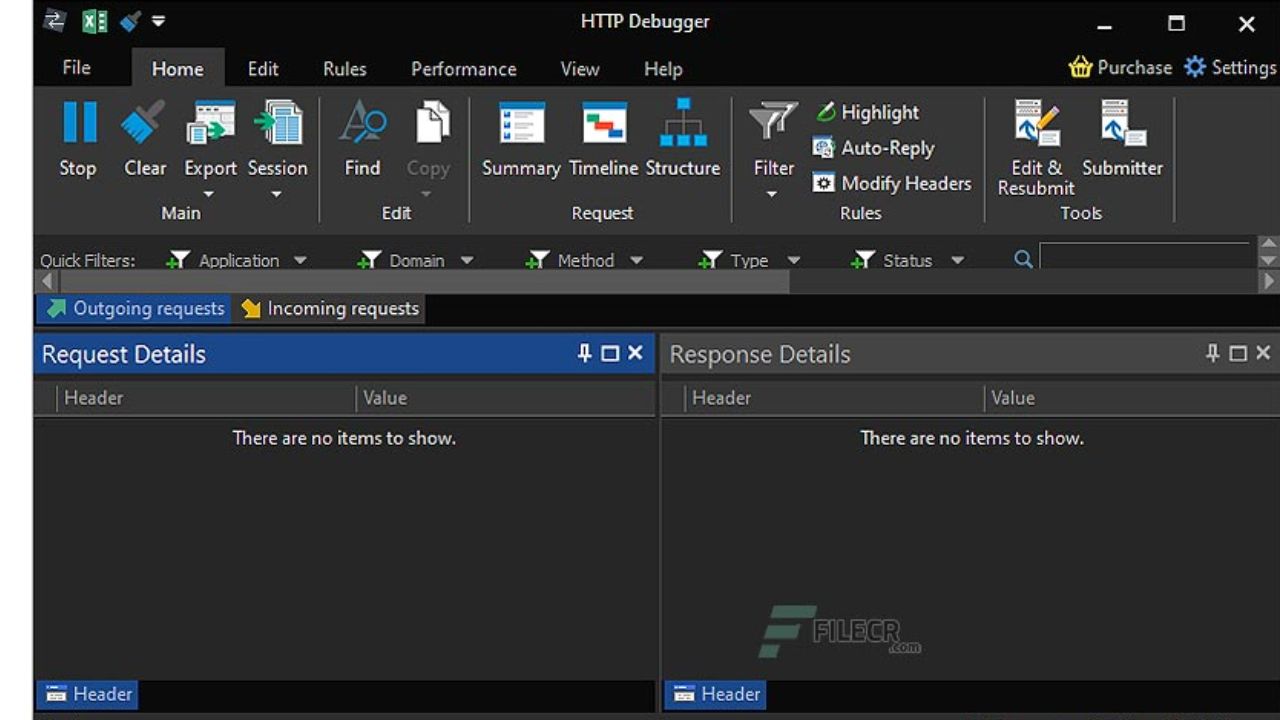The height and width of the screenshot is (720, 1280).
Task: Click the Excel export icon in title bar
Action: tap(95, 21)
